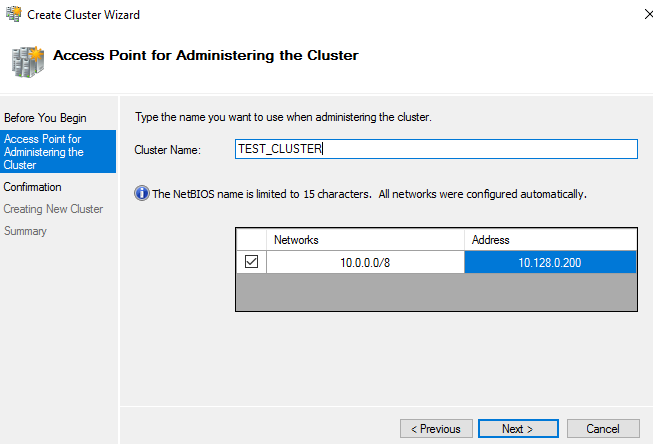Open the Before You Begin step
This screenshot has width=653, height=444.
pos(45,118)
